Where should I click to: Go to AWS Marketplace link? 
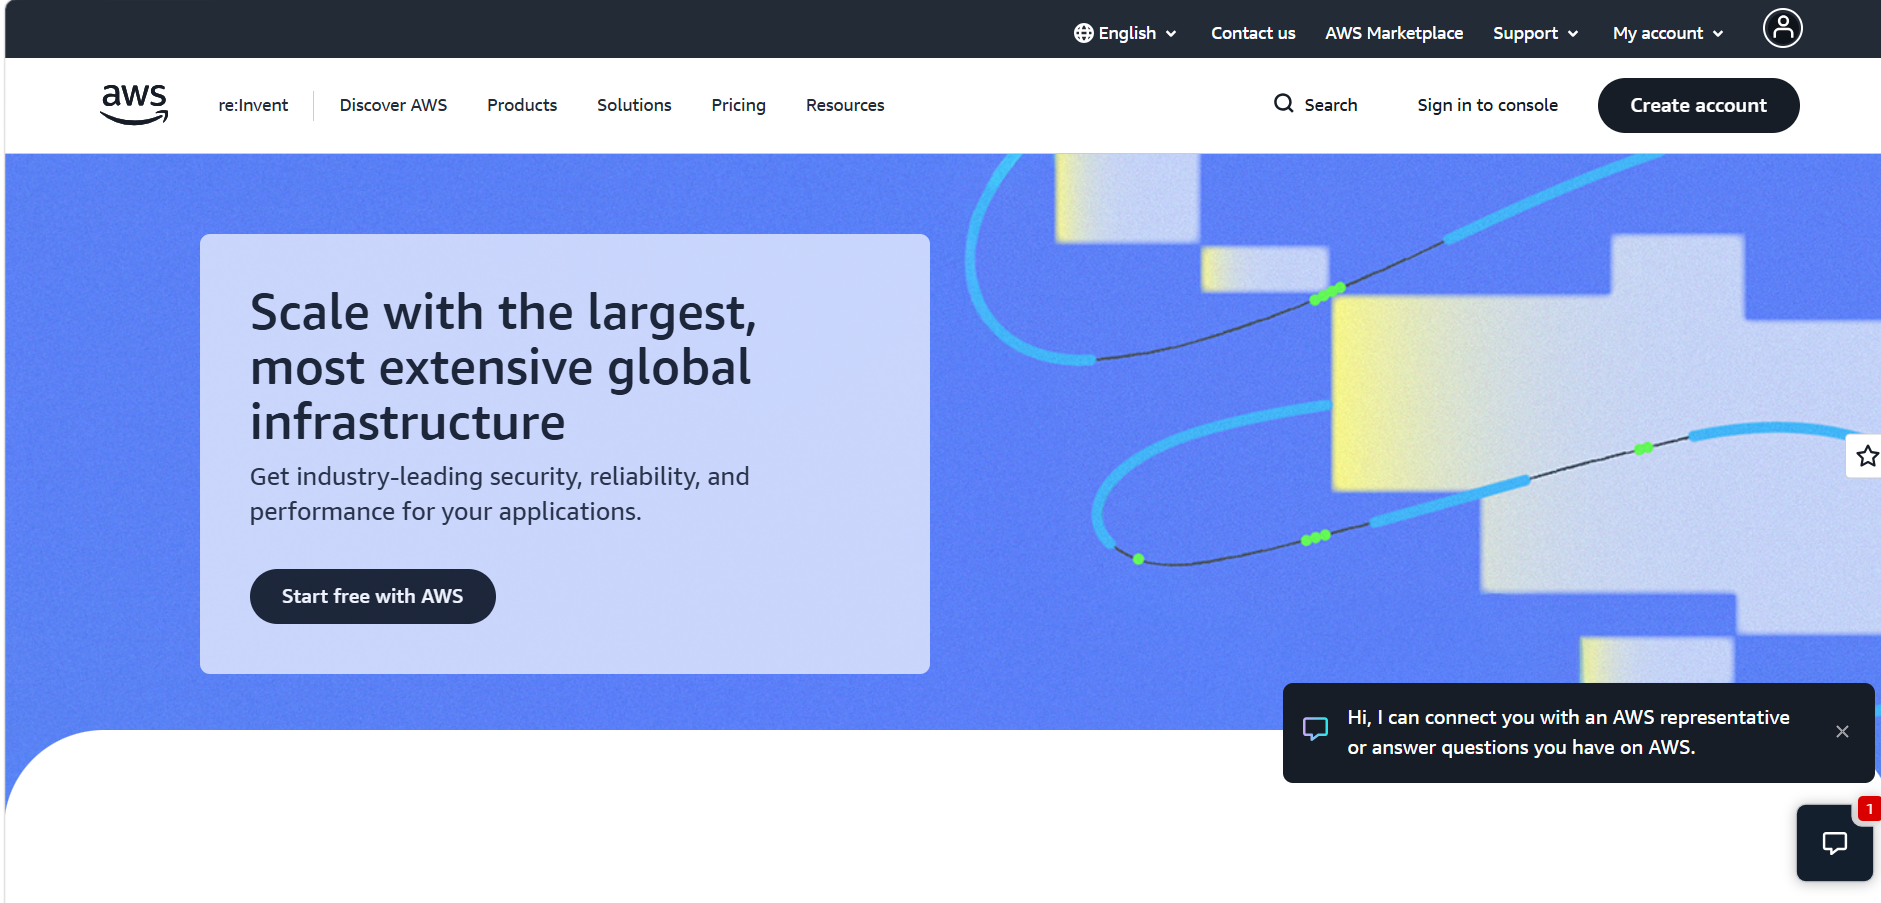[x=1394, y=33]
